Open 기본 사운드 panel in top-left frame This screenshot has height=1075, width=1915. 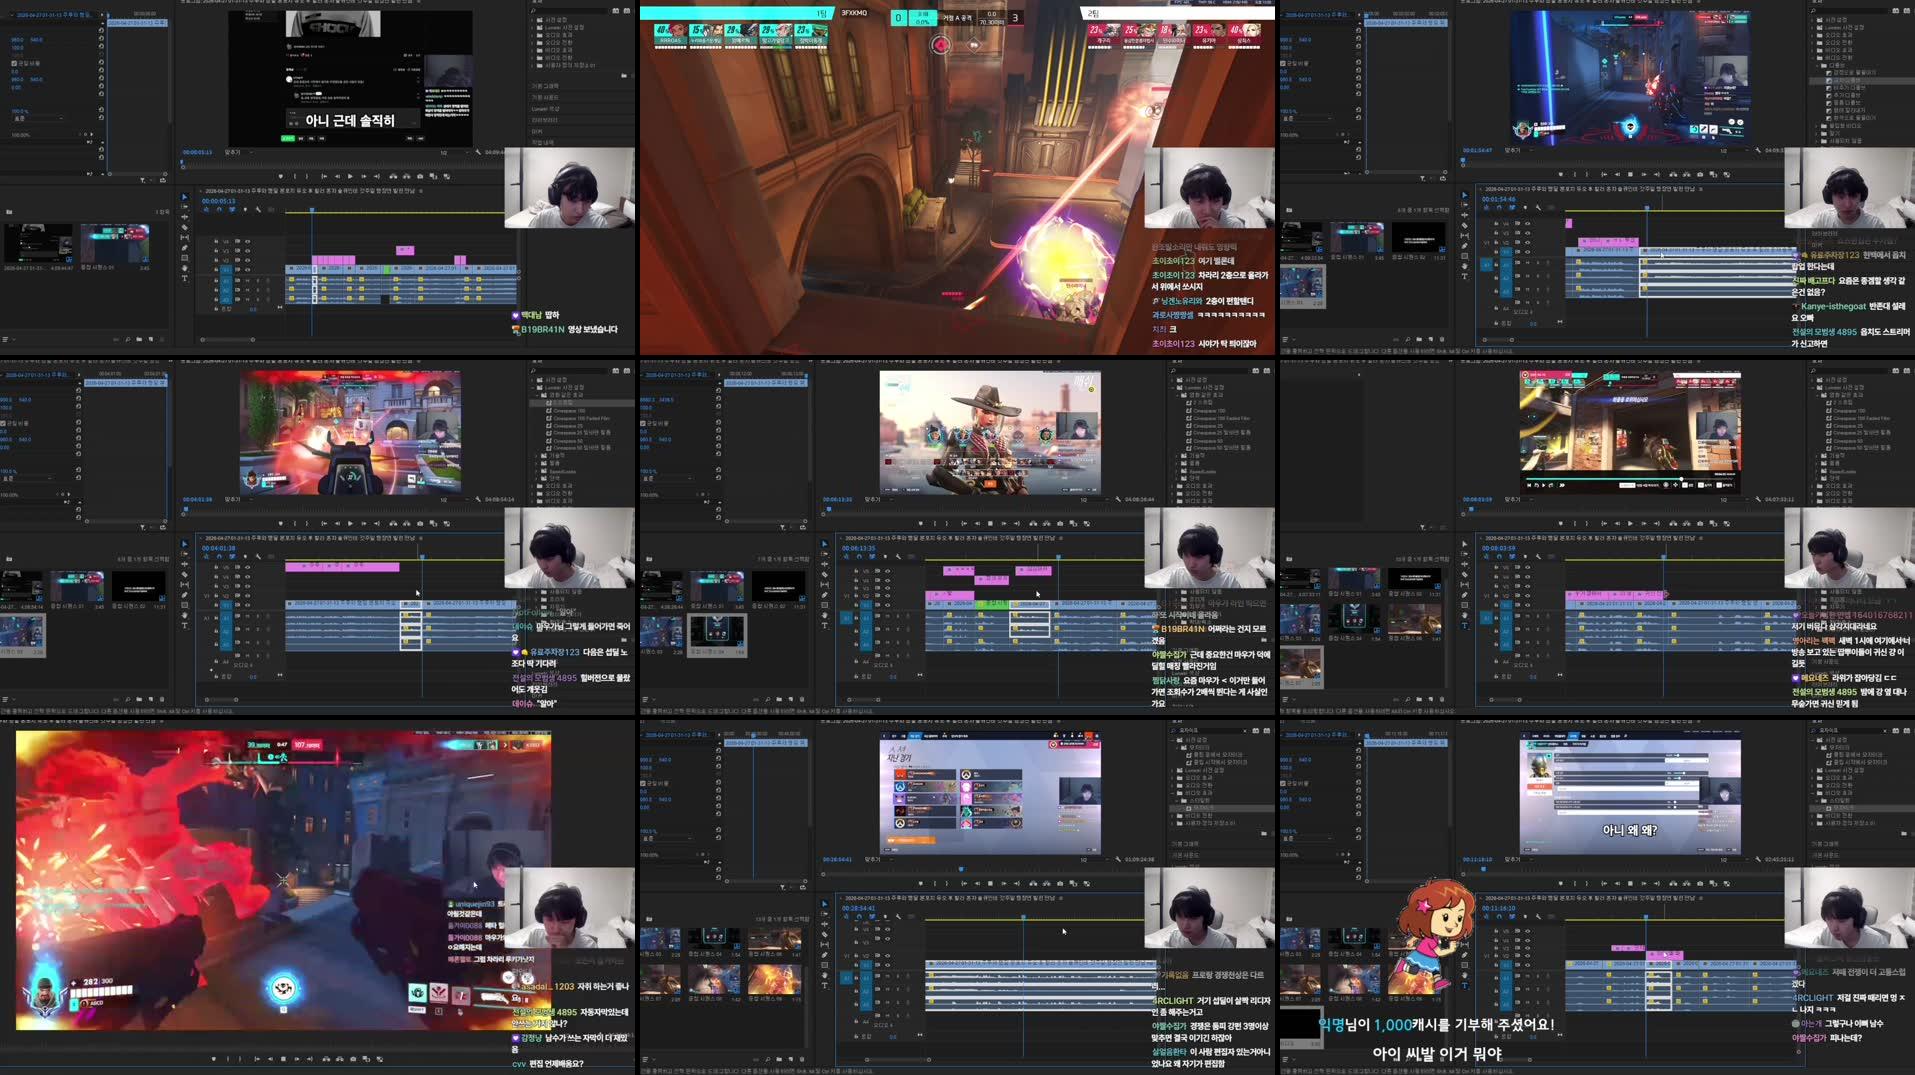point(545,97)
